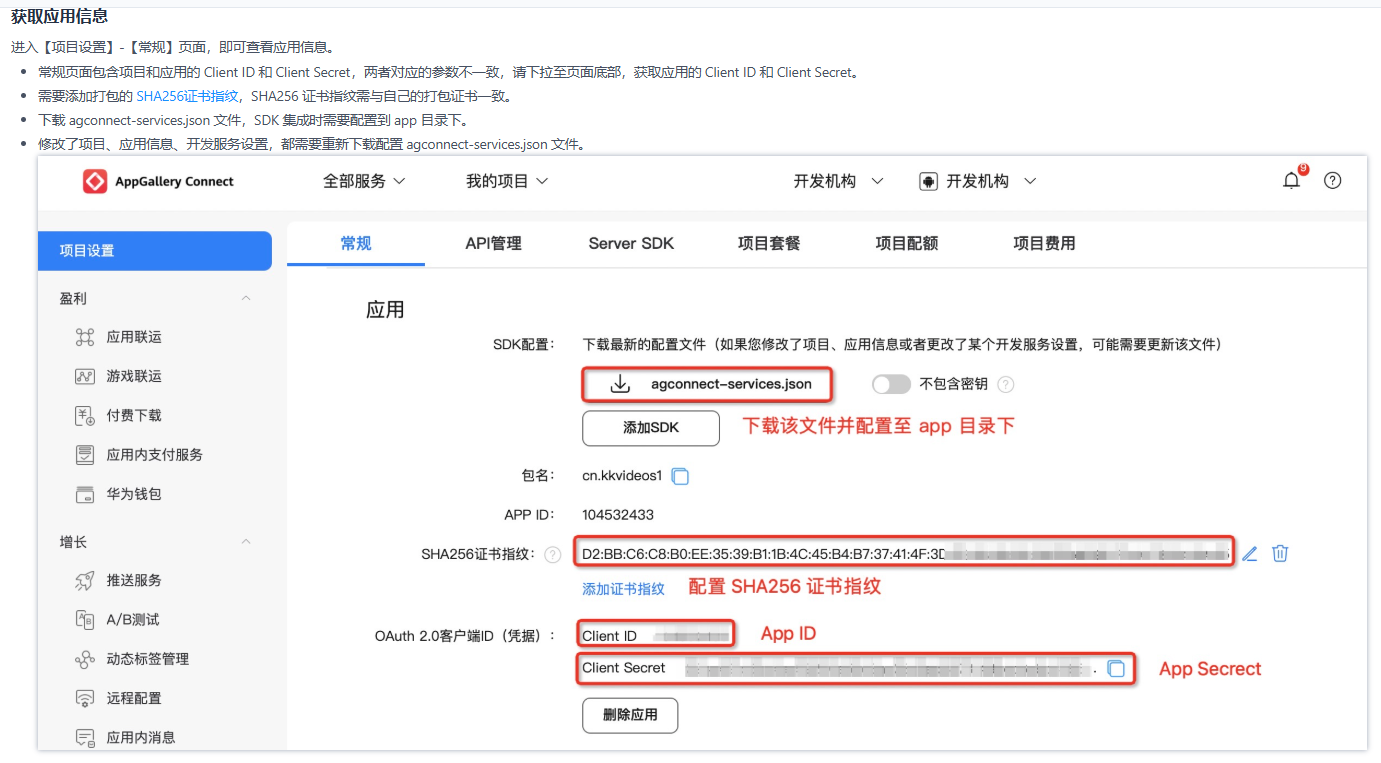
Task: Click the 推送服务 rocket icon
Action: pos(85,580)
